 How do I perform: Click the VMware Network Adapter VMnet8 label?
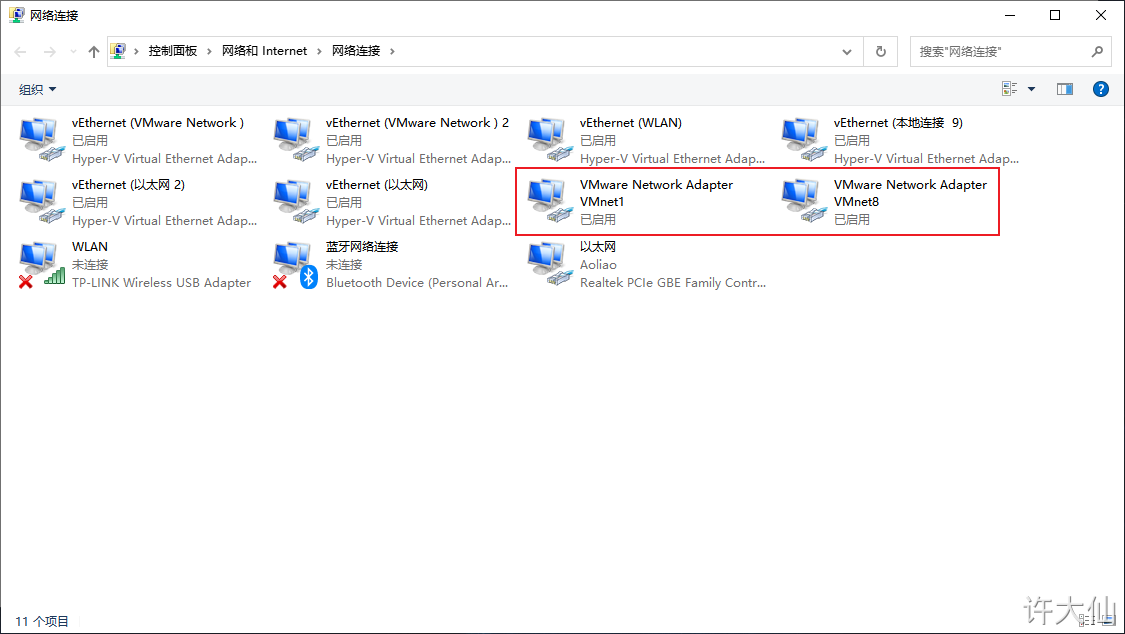(910, 193)
